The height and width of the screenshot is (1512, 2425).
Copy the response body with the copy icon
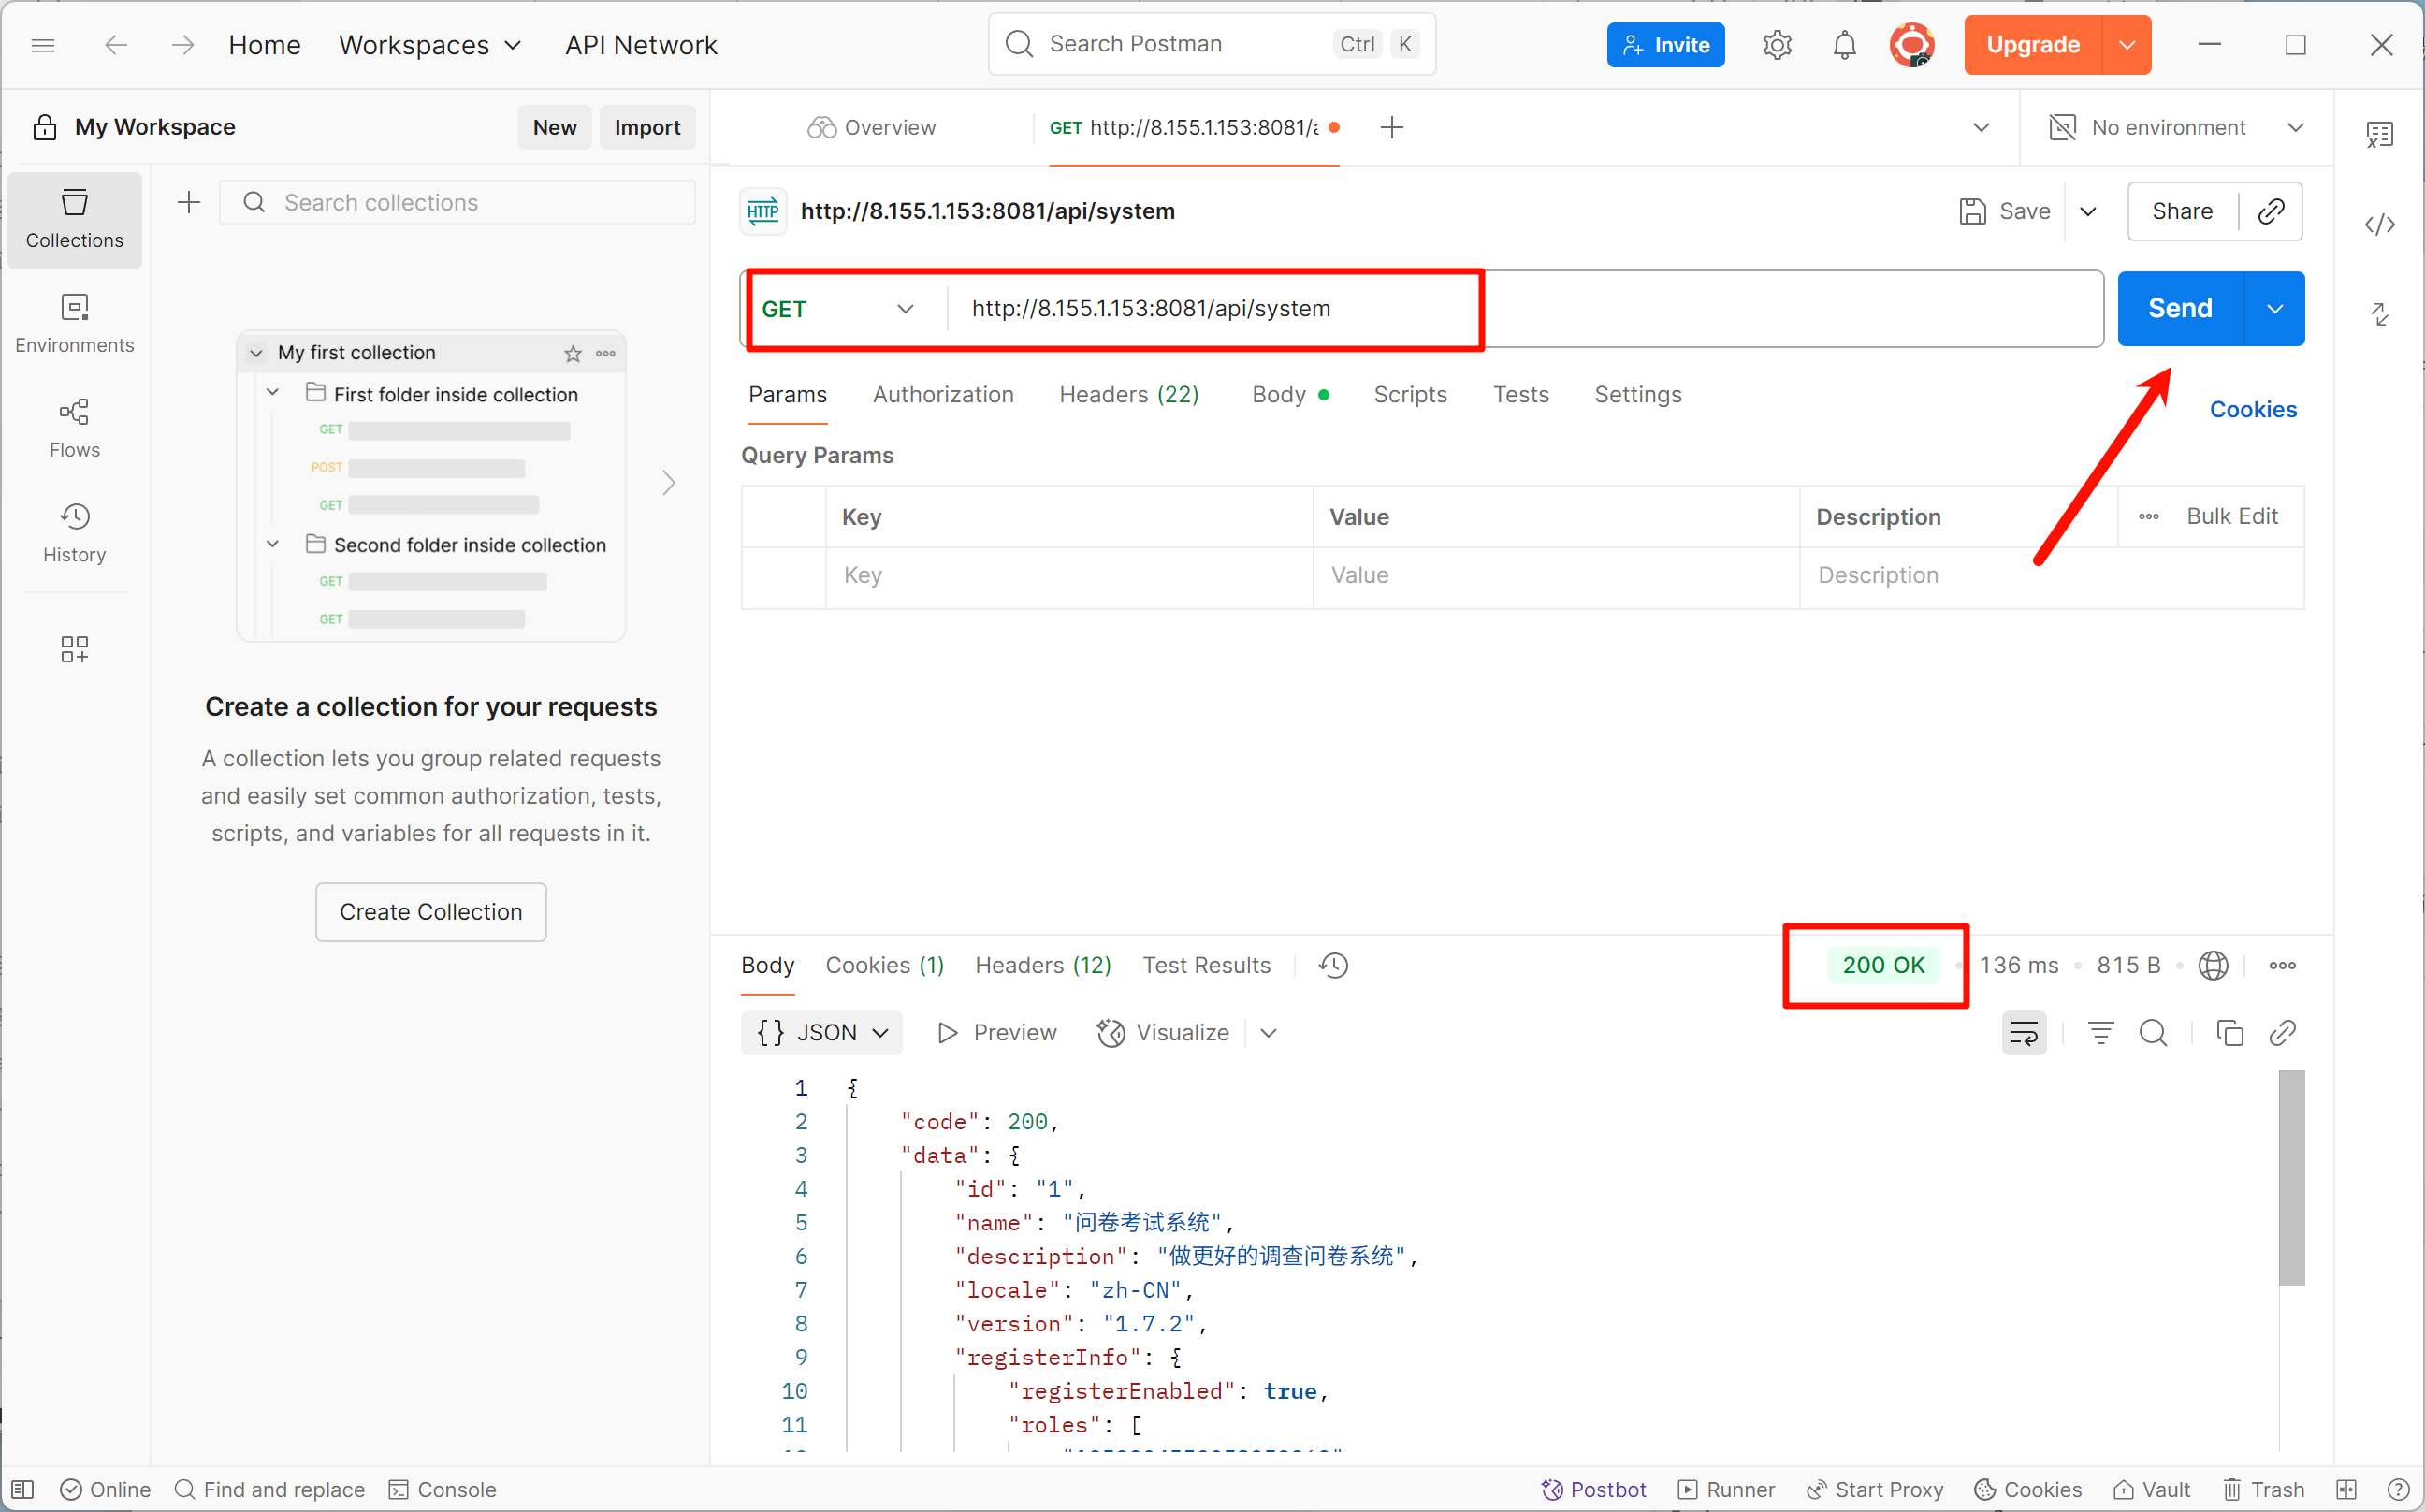(2230, 1033)
